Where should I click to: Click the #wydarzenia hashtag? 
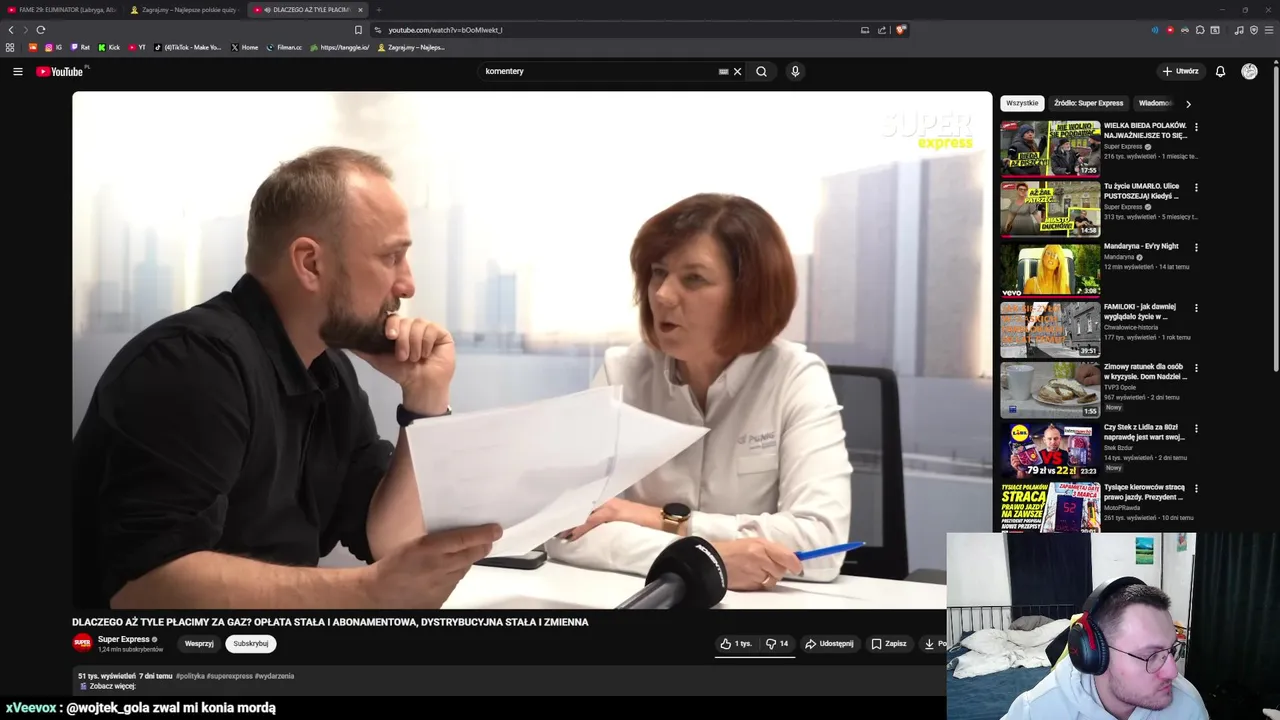[274, 676]
